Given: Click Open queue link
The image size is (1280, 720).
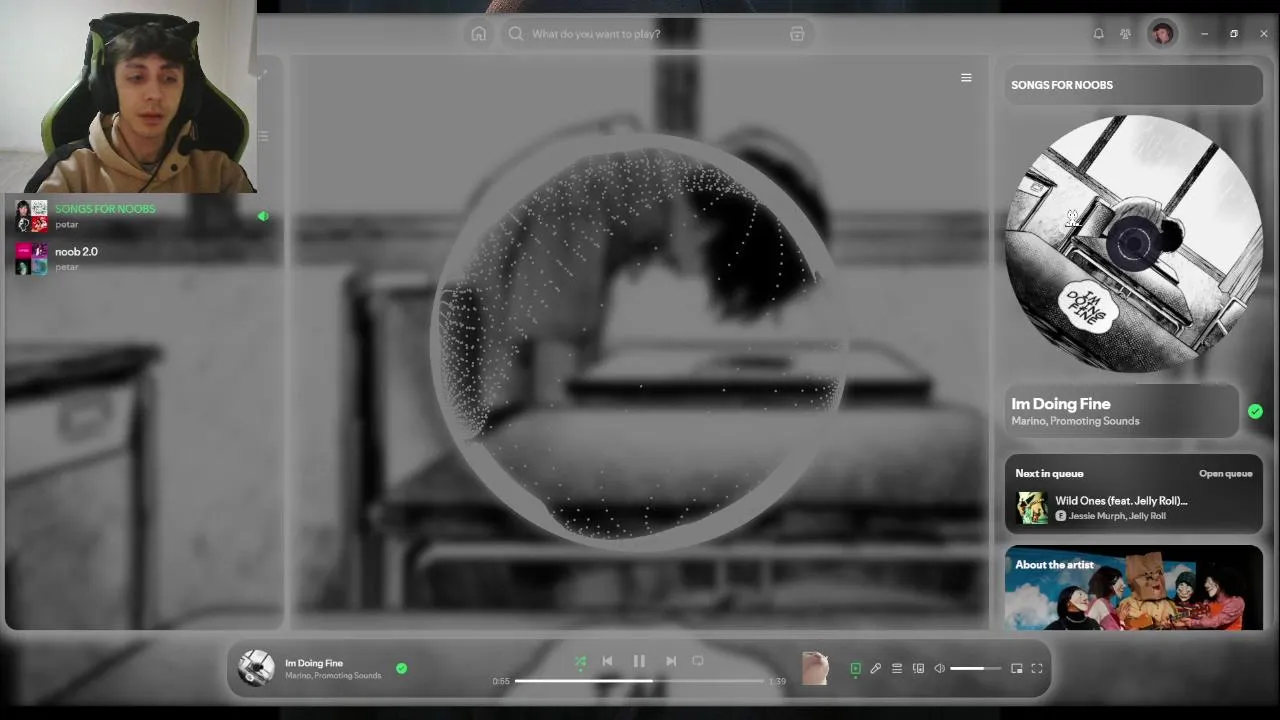Looking at the screenshot, I should pyautogui.click(x=1225, y=474).
